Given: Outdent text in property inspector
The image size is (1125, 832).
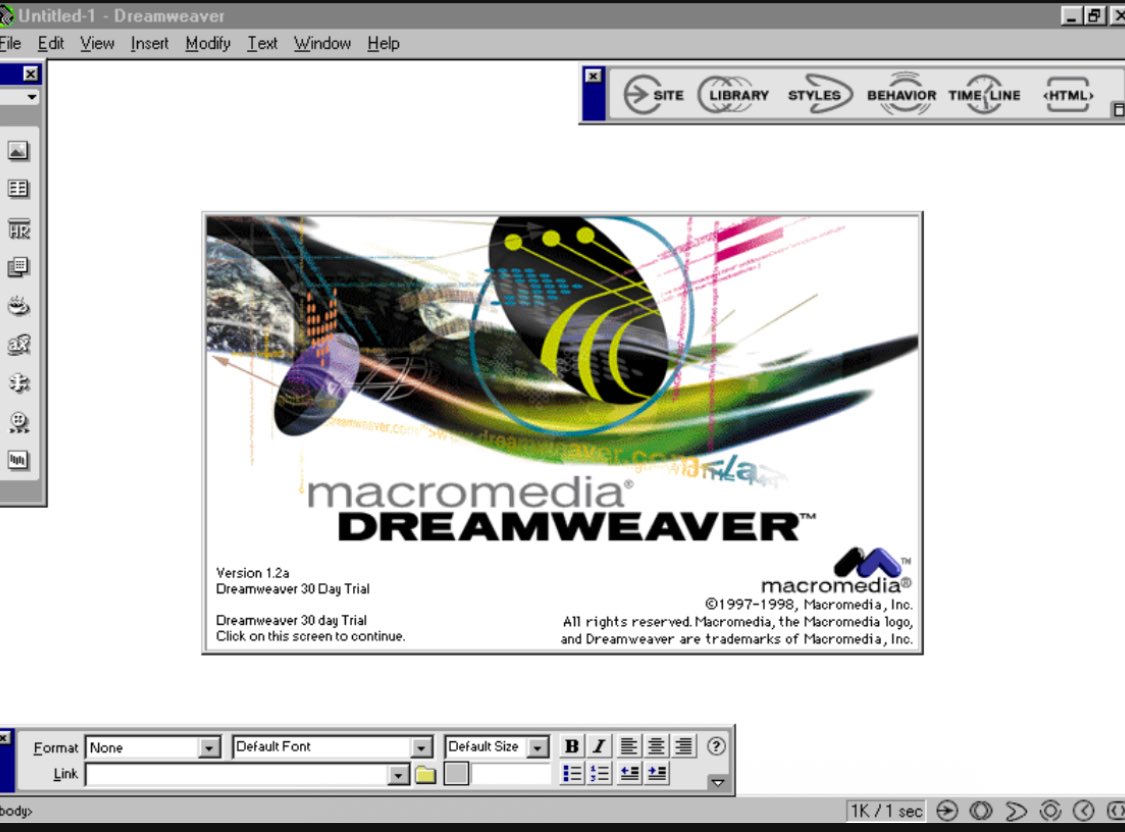Looking at the screenshot, I should coord(629,773).
